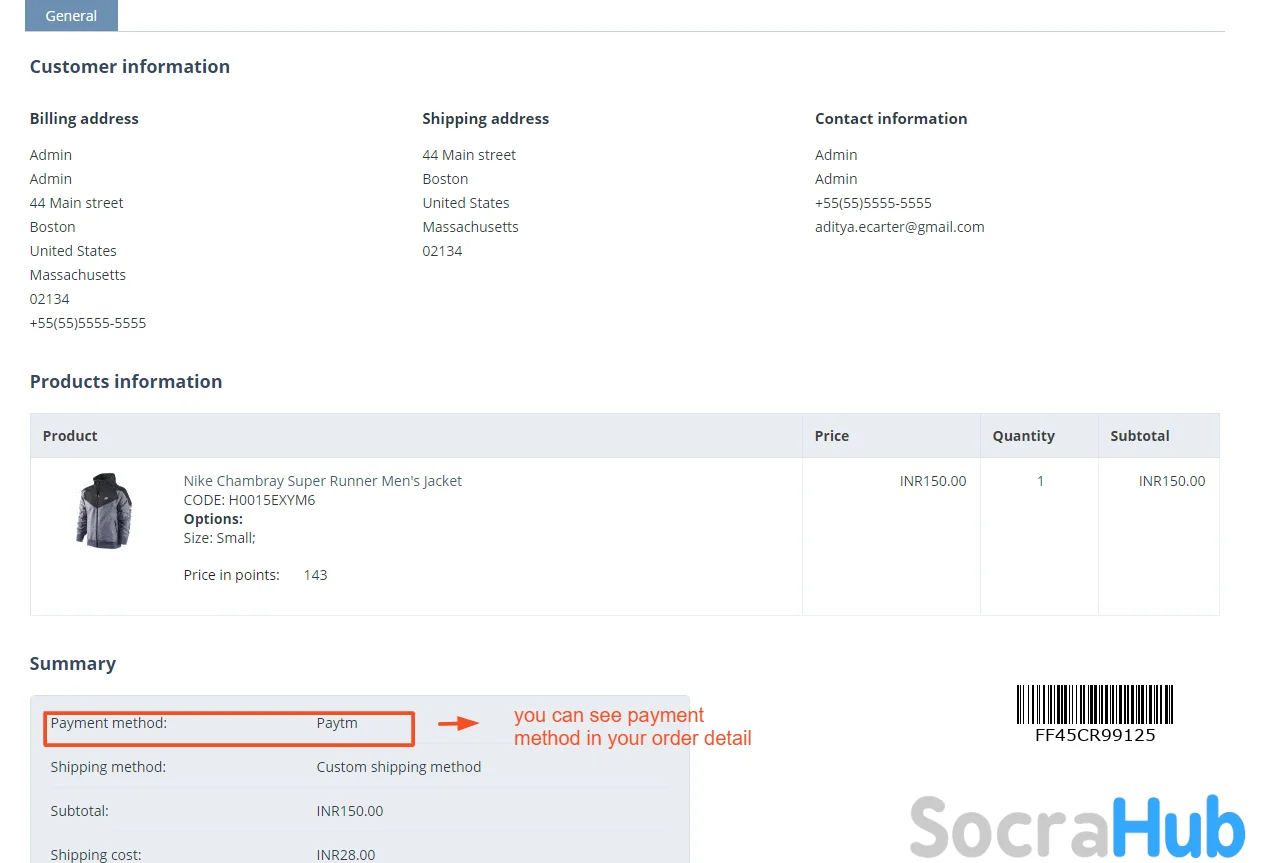1269x863 pixels.
Task: Click the Customer information heading
Action: coord(130,66)
